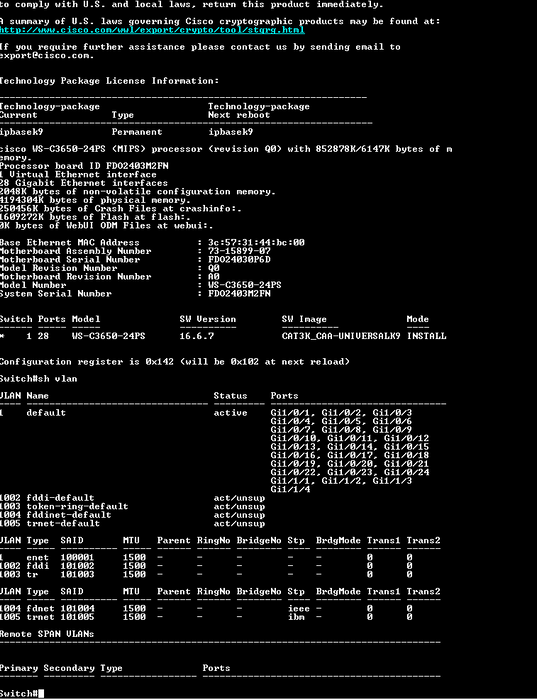The height and width of the screenshot is (700, 537).
Task: Click the export@cisco.com email address text
Action: [46, 55]
